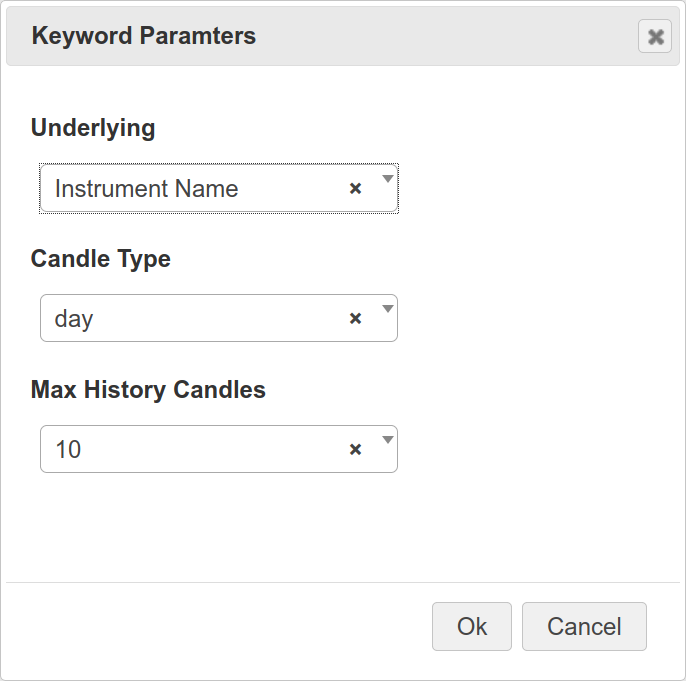Click the 'Instrument Name' selected text
The image size is (686, 681).
coord(146,189)
